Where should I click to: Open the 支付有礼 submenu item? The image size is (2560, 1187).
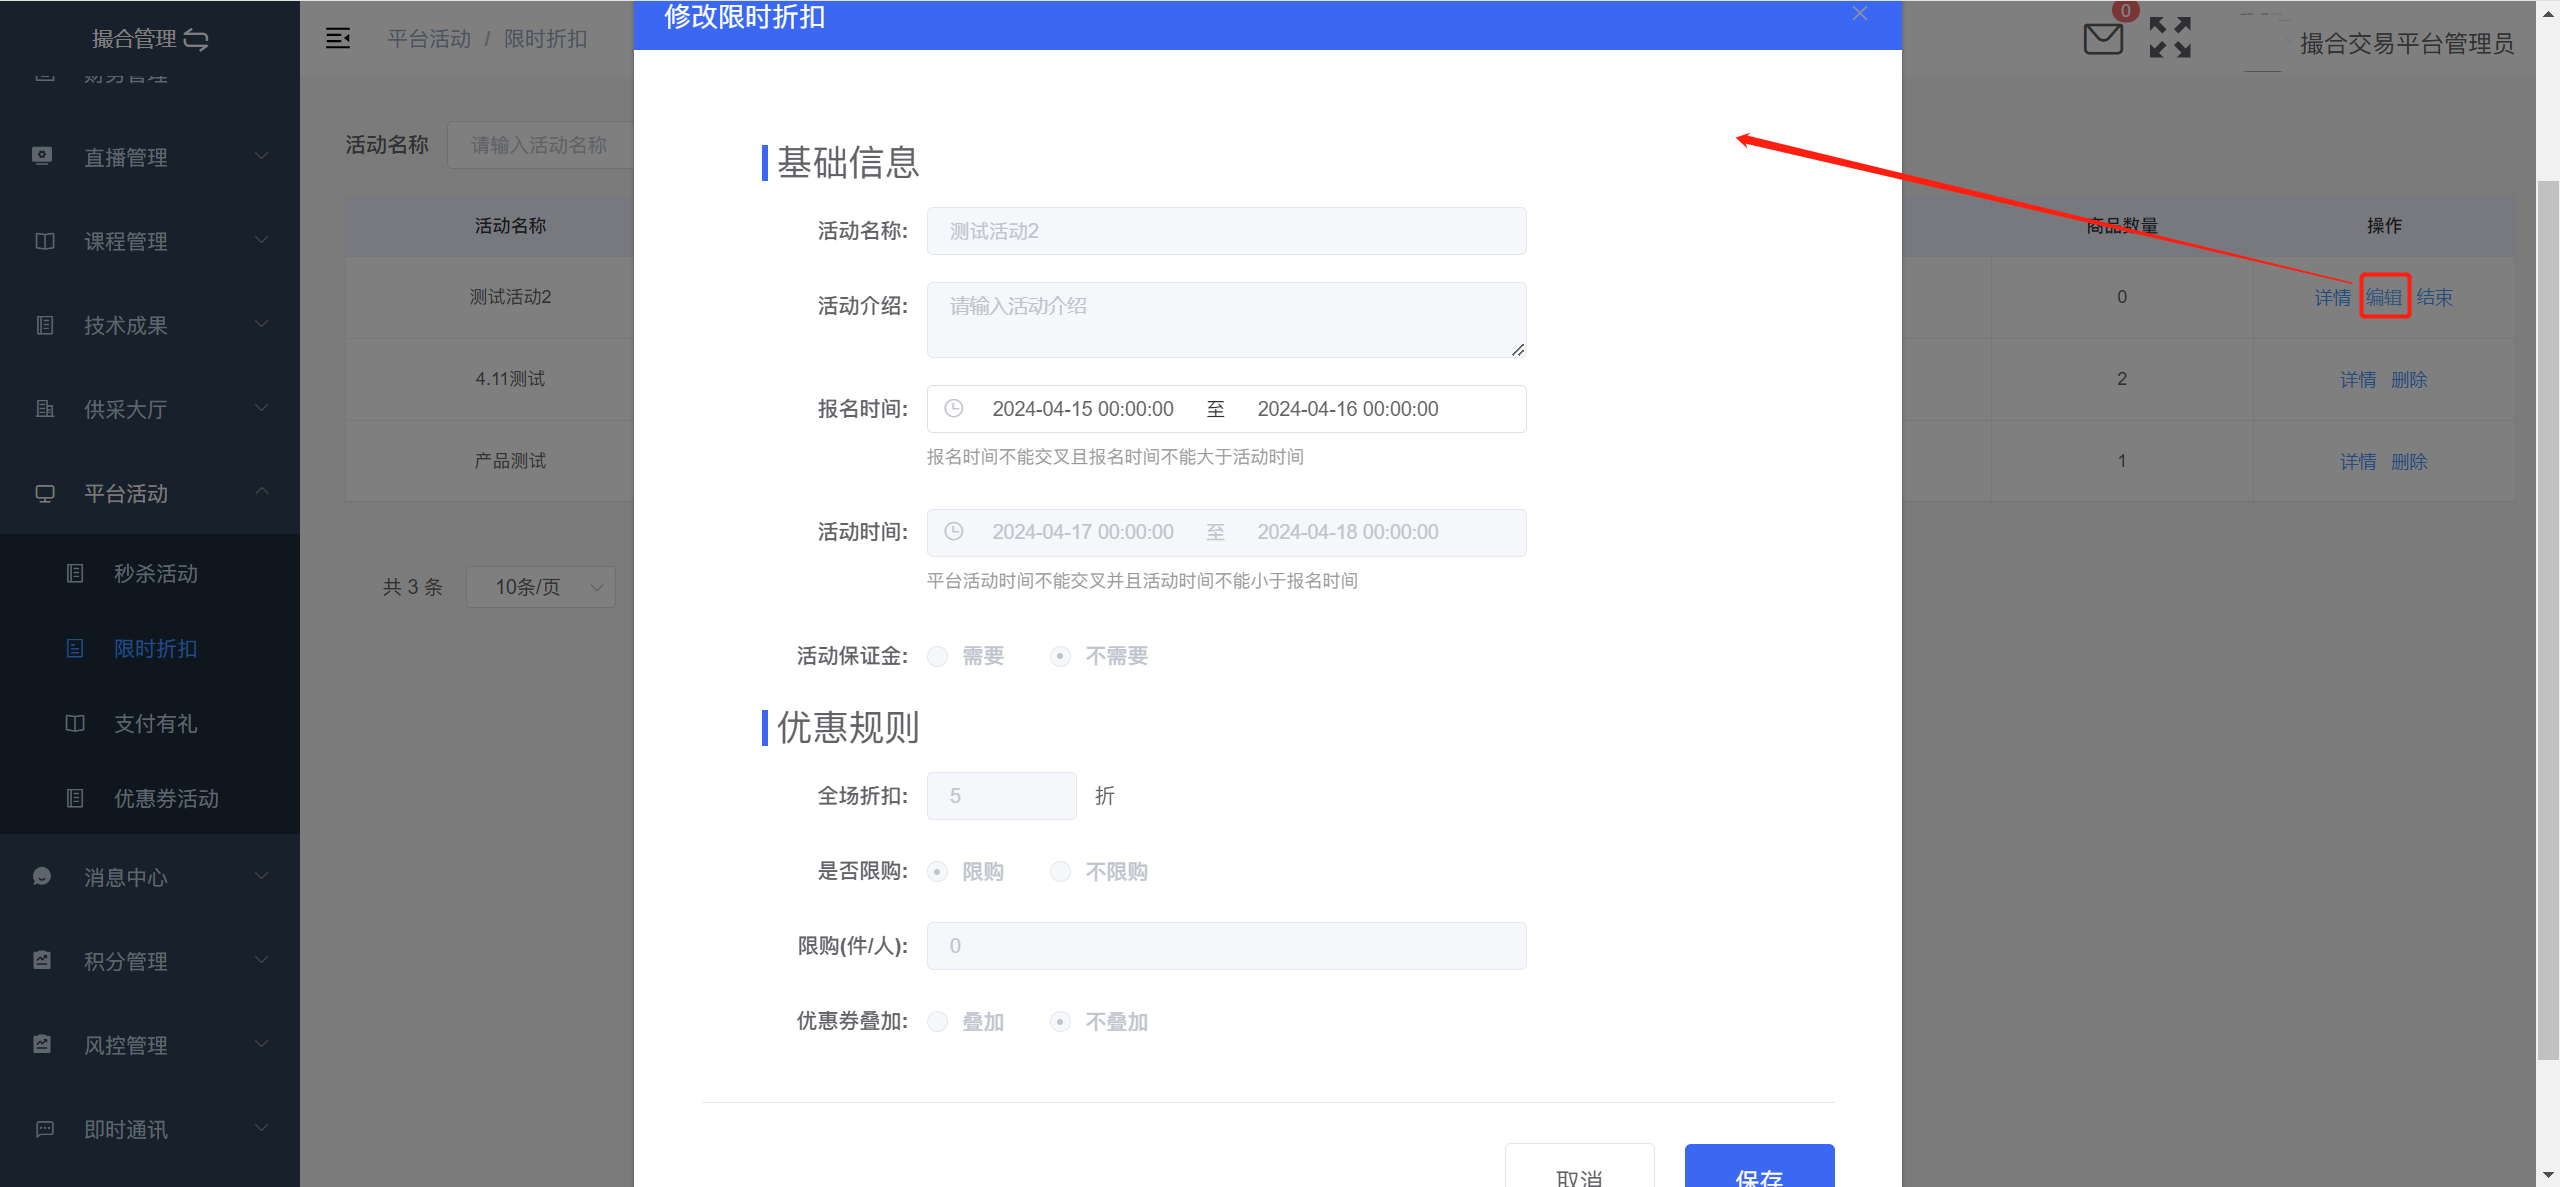tap(150, 723)
